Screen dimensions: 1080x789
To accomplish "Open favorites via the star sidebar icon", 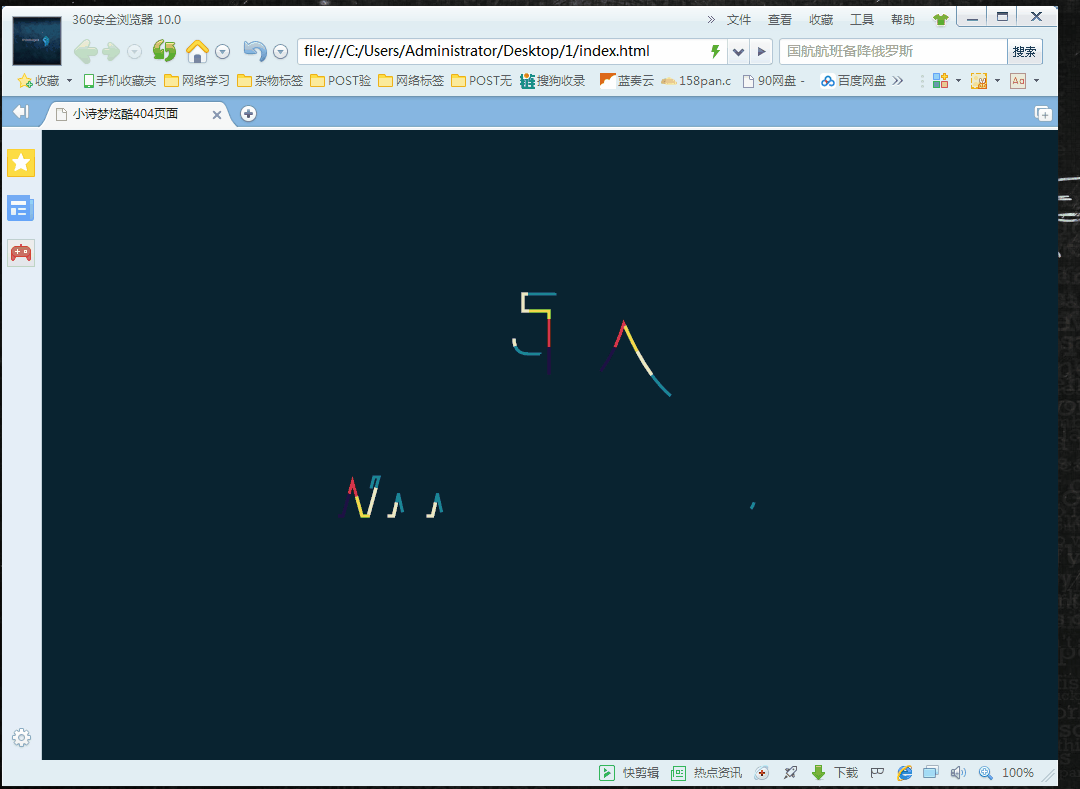I will coord(21,162).
